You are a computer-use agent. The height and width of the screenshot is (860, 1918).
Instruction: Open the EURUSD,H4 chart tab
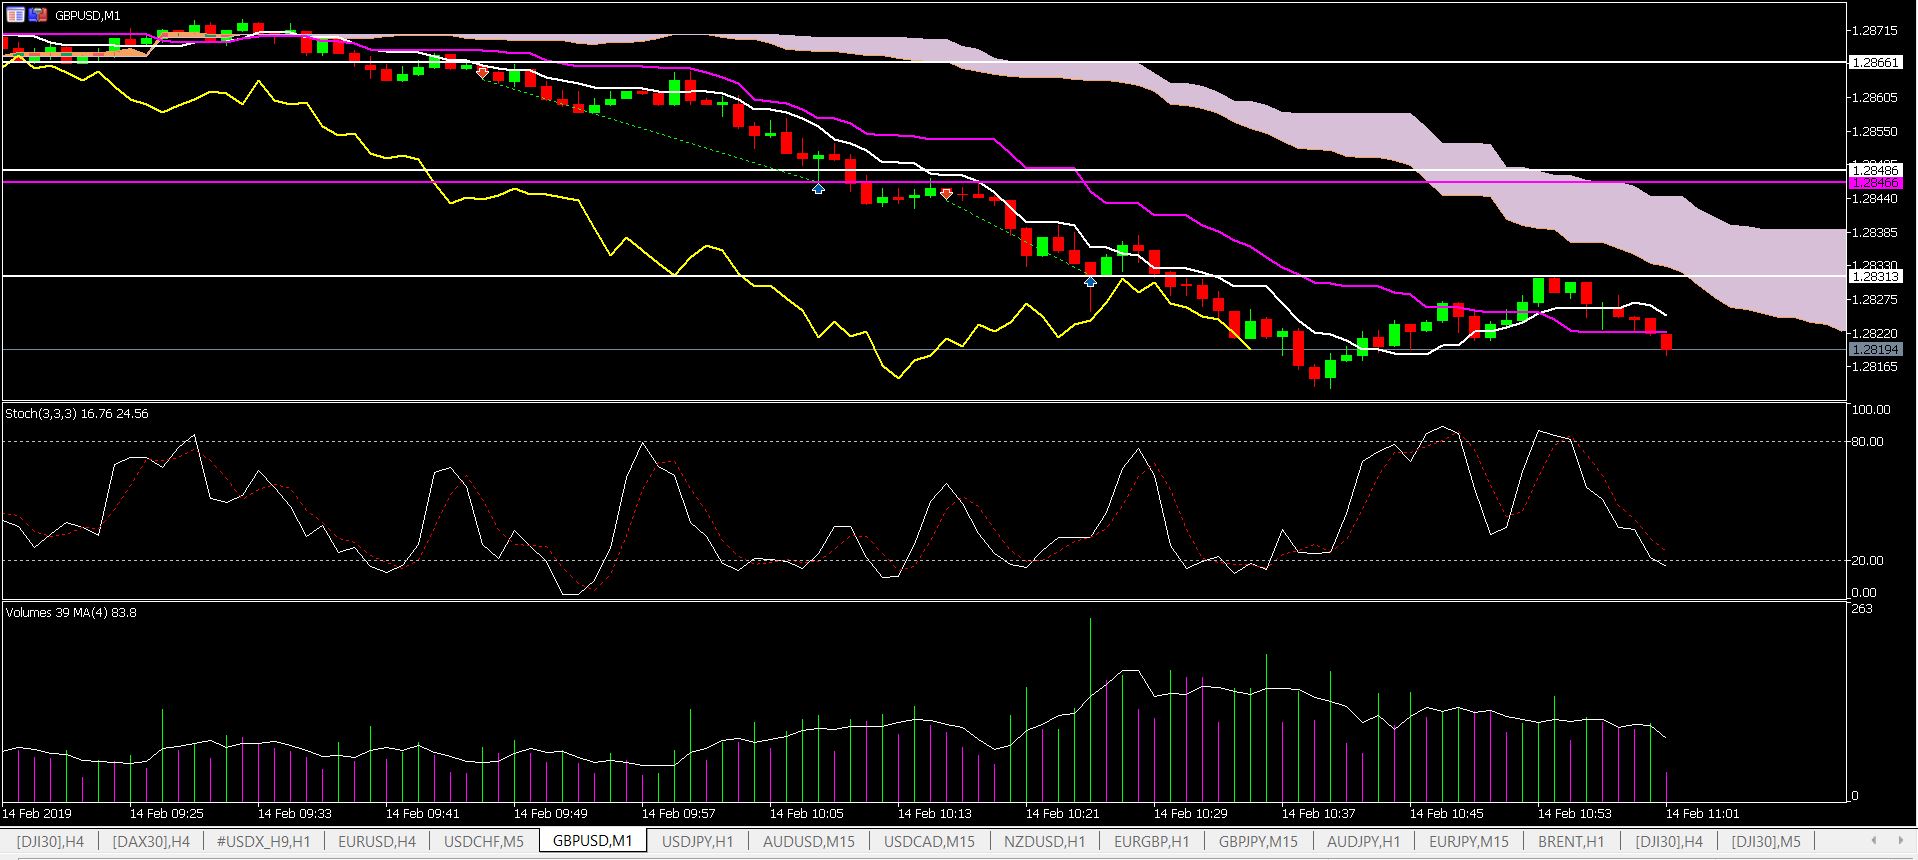click(x=377, y=841)
